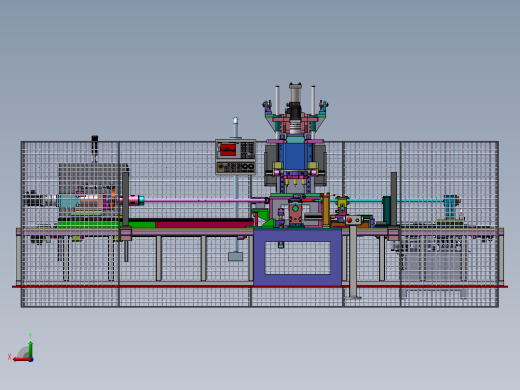Select the purple rectangular base frame
Viewport: 520px width, 390px height.
[x=297, y=257]
